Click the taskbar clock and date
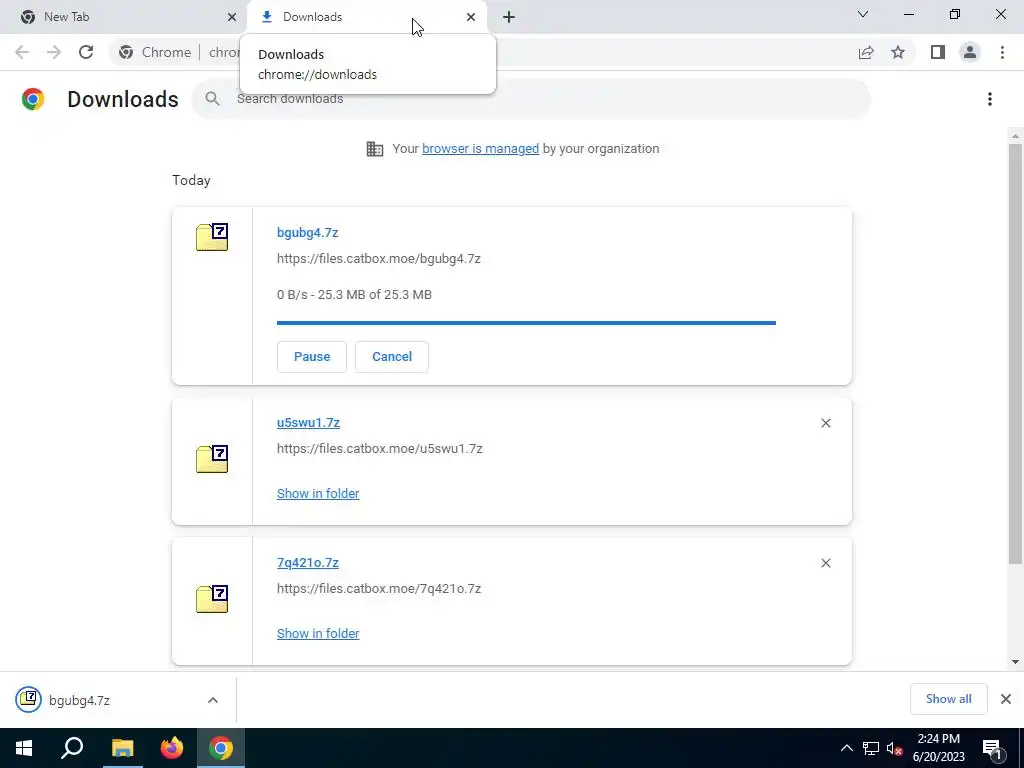This screenshot has width=1024, height=768. 938,748
